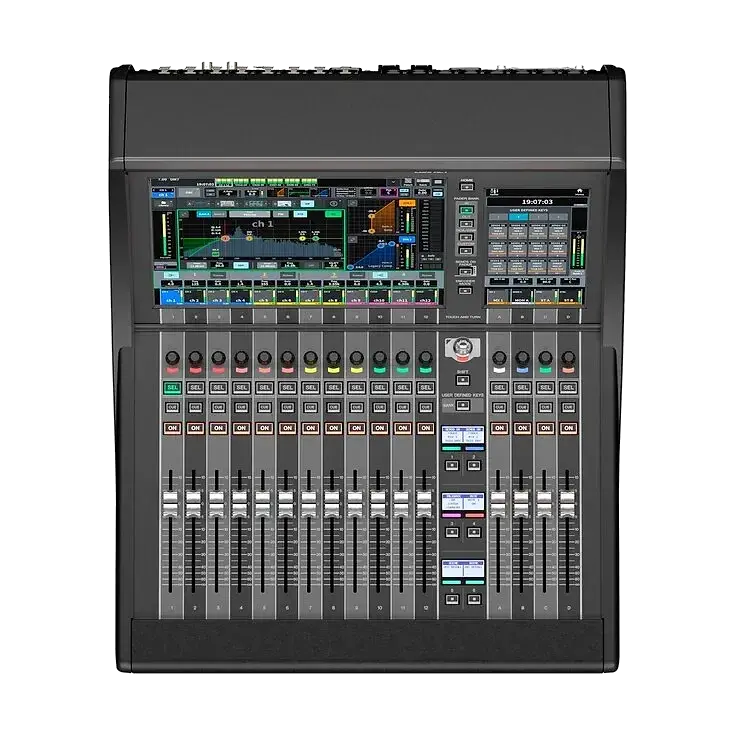
Task: Trigger user defined key 2
Action: point(474,465)
